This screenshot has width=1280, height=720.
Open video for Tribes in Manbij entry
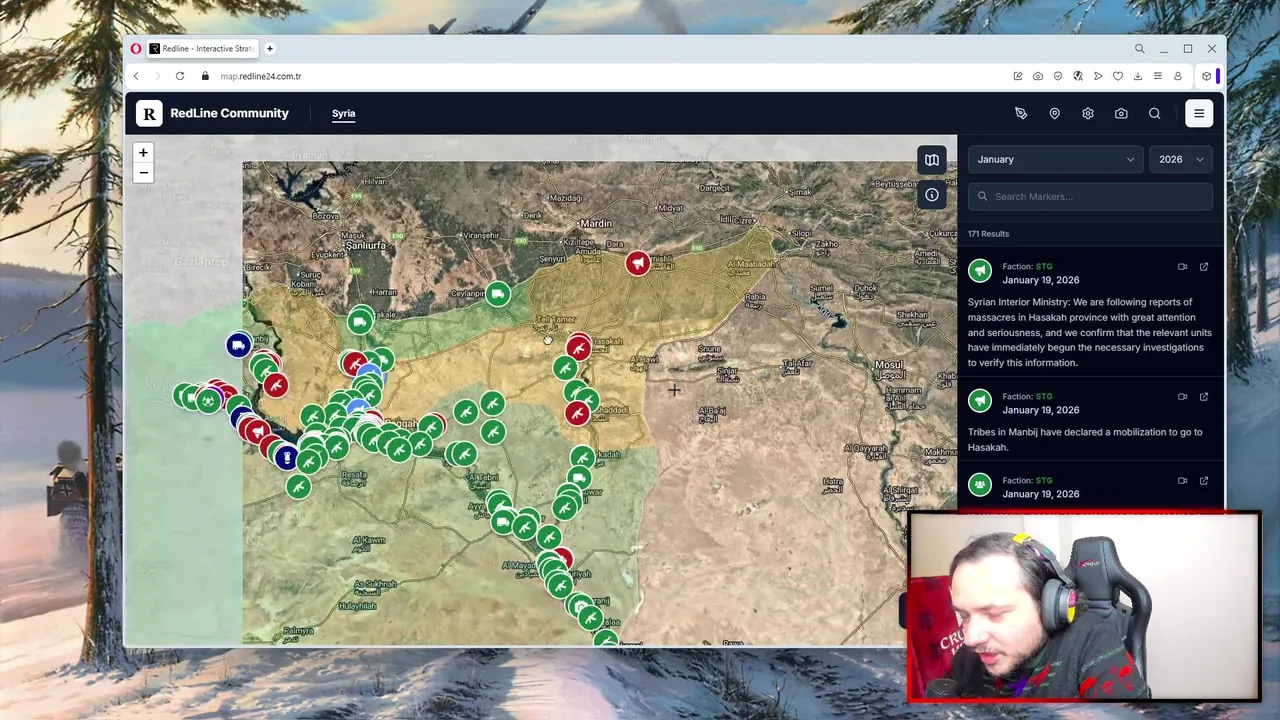(1182, 397)
